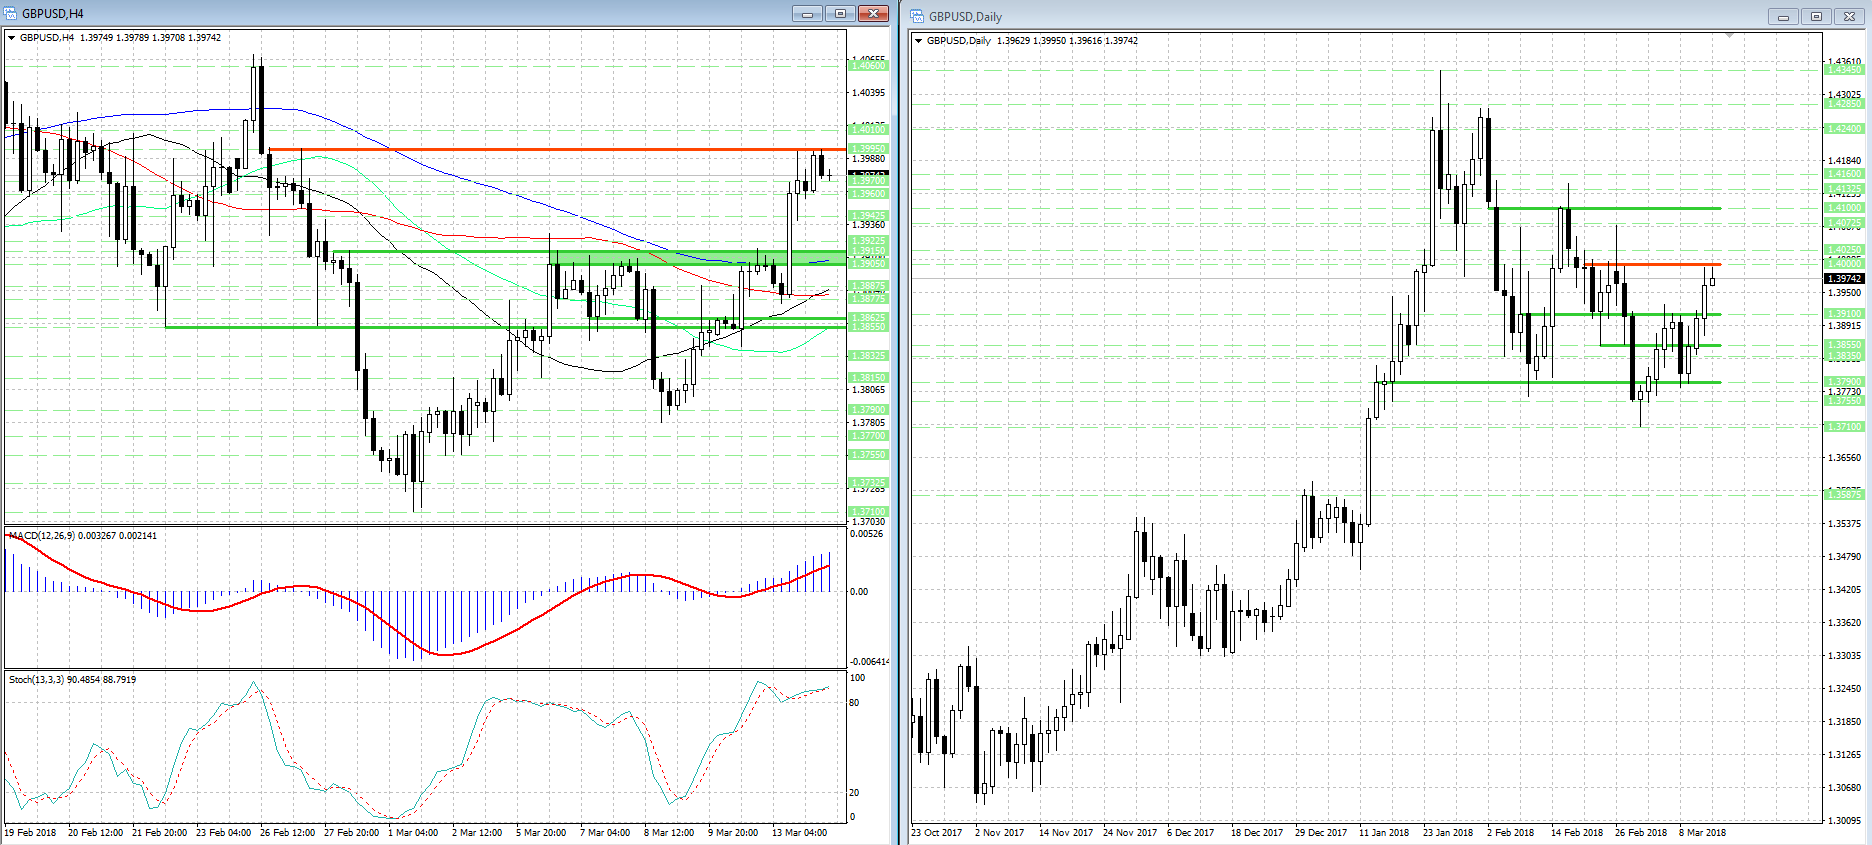Maximize the GBPUSD,H4 chart window
This screenshot has height=845, width=1872.
840,13
